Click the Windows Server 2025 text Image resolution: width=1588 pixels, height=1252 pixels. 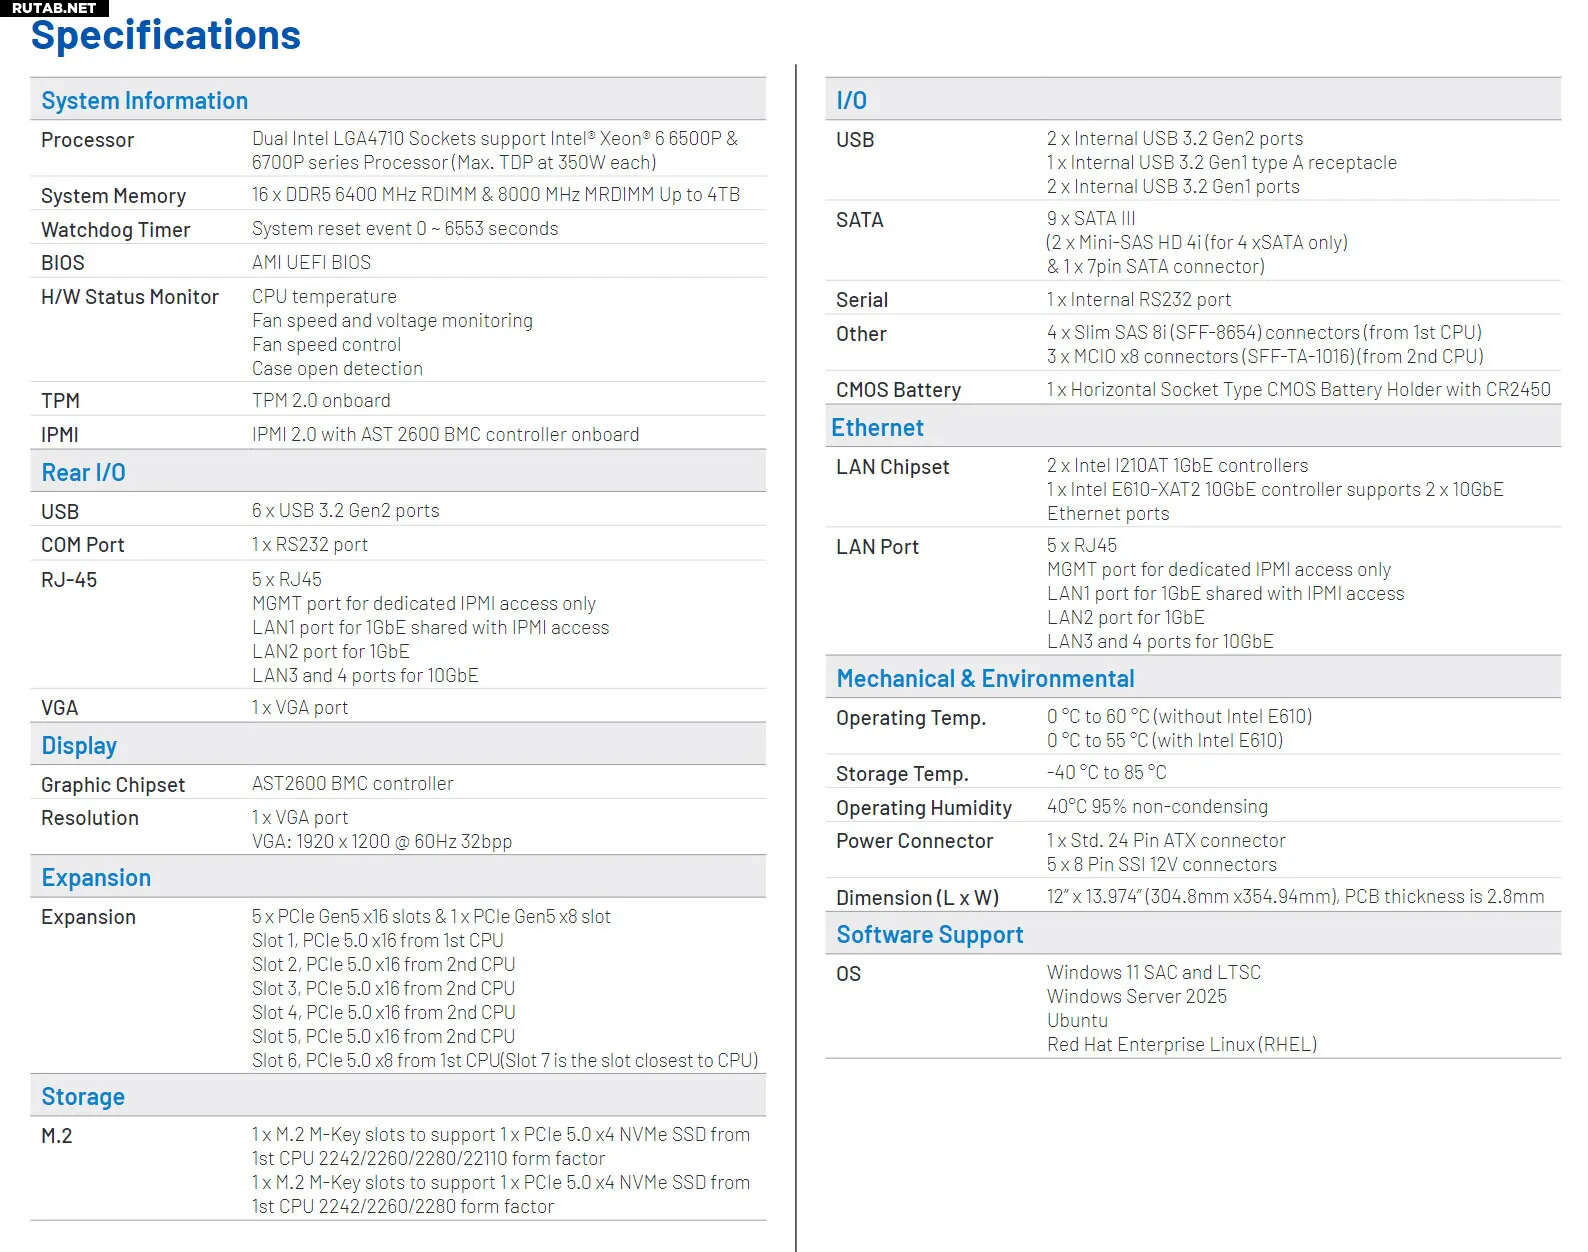(1136, 997)
